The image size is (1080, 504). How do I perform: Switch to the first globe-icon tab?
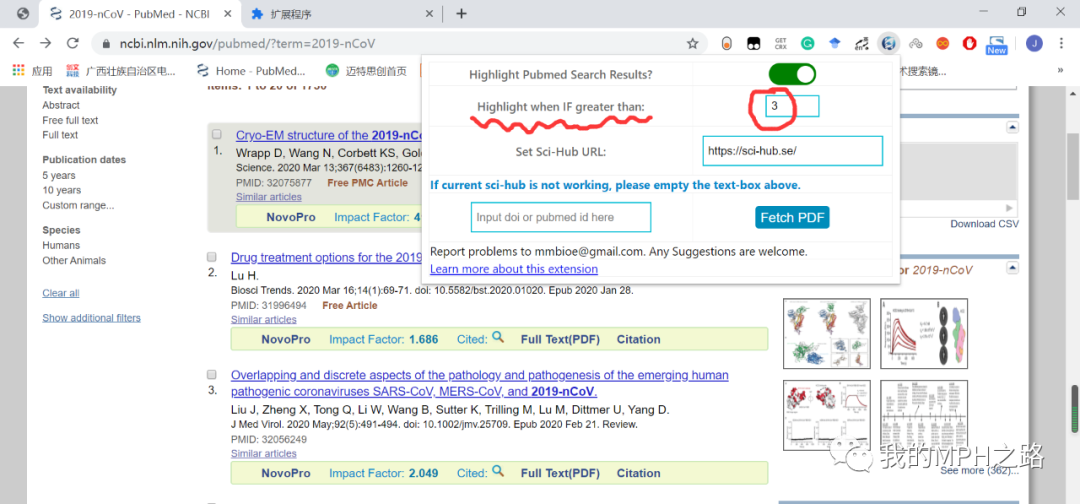click(23, 14)
